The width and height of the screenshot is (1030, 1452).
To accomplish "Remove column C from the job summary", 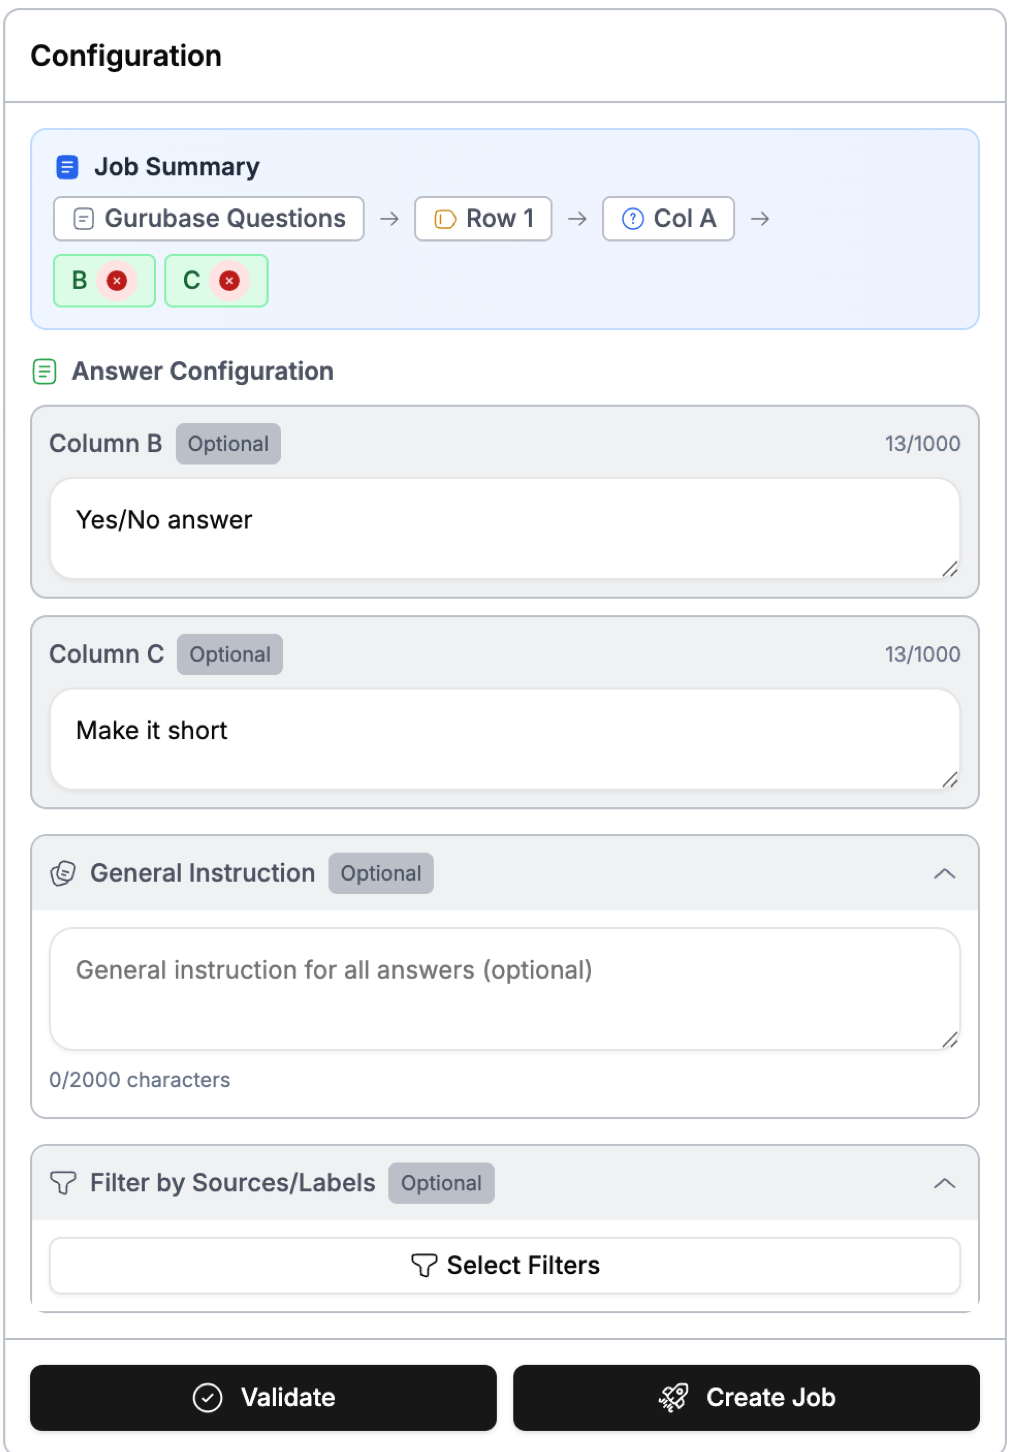I will [228, 281].
